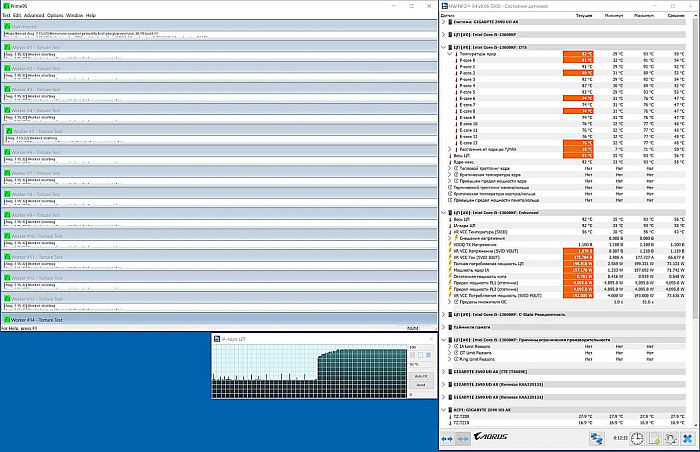Image resolution: width=700 pixels, height=452 pixels.
Task: Open the Edit menu in Prime95
Action: click(x=17, y=15)
